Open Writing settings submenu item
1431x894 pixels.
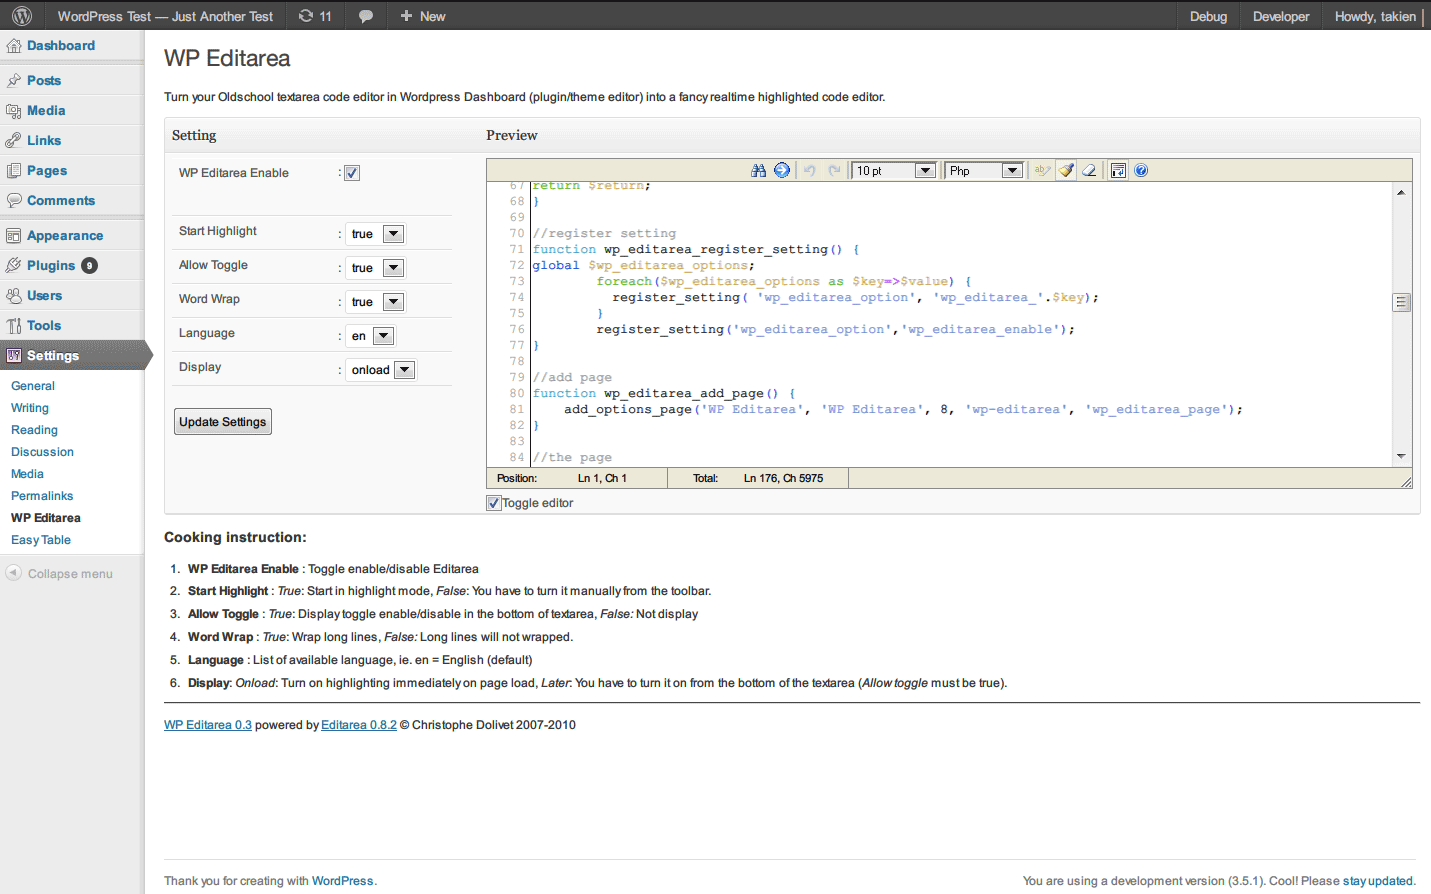click(x=30, y=408)
